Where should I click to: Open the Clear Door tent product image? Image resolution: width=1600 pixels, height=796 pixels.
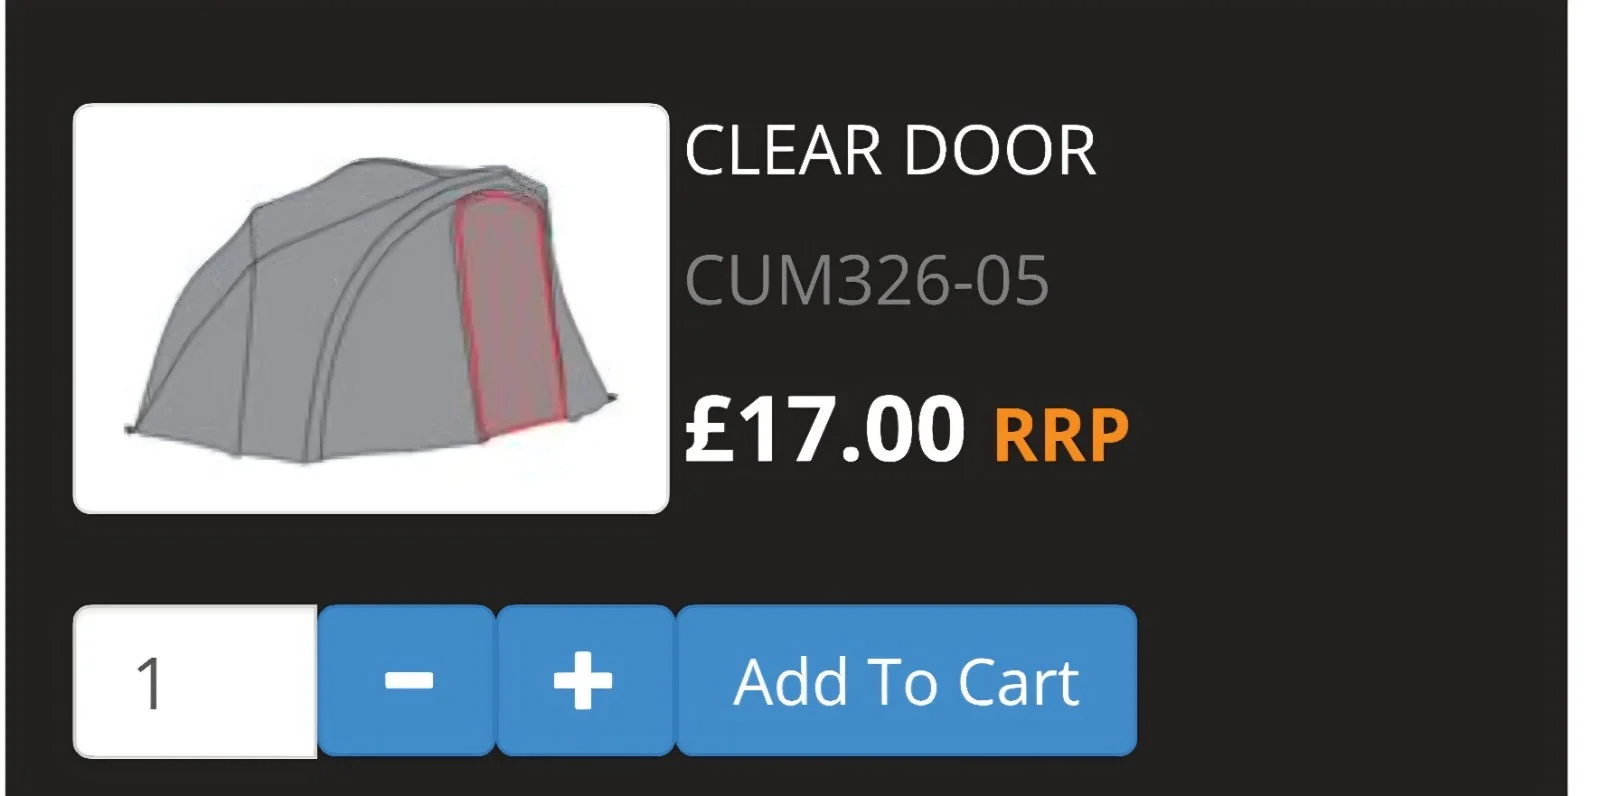click(371, 308)
